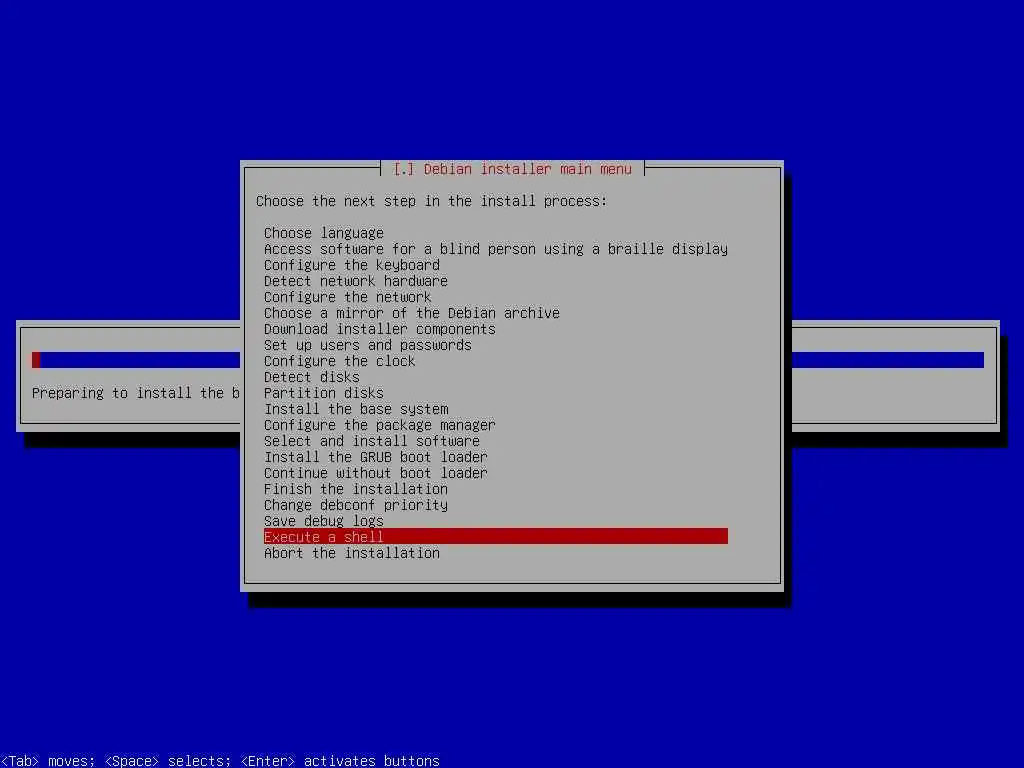
Task: Choose Partition disks in the menu
Action: point(496,393)
